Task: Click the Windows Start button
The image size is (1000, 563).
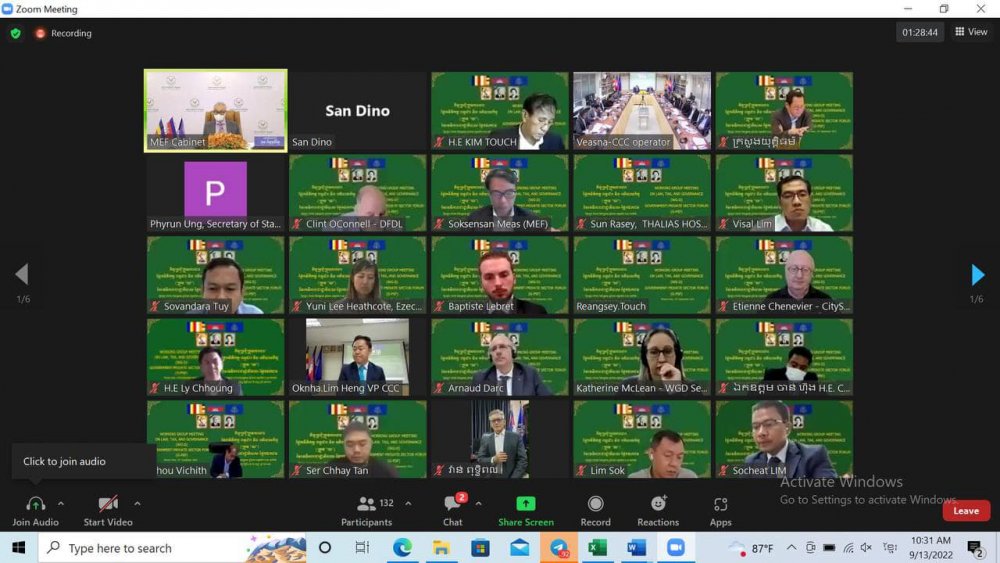Action: pos(18,548)
